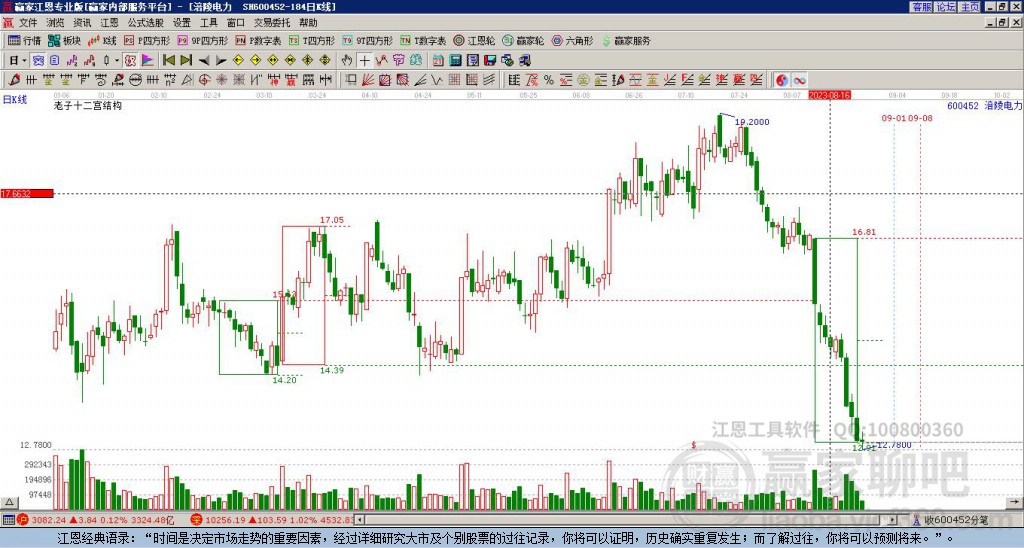Open the 板块 sector view
The width and height of the screenshot is (1024, 548).
[65, 40]
